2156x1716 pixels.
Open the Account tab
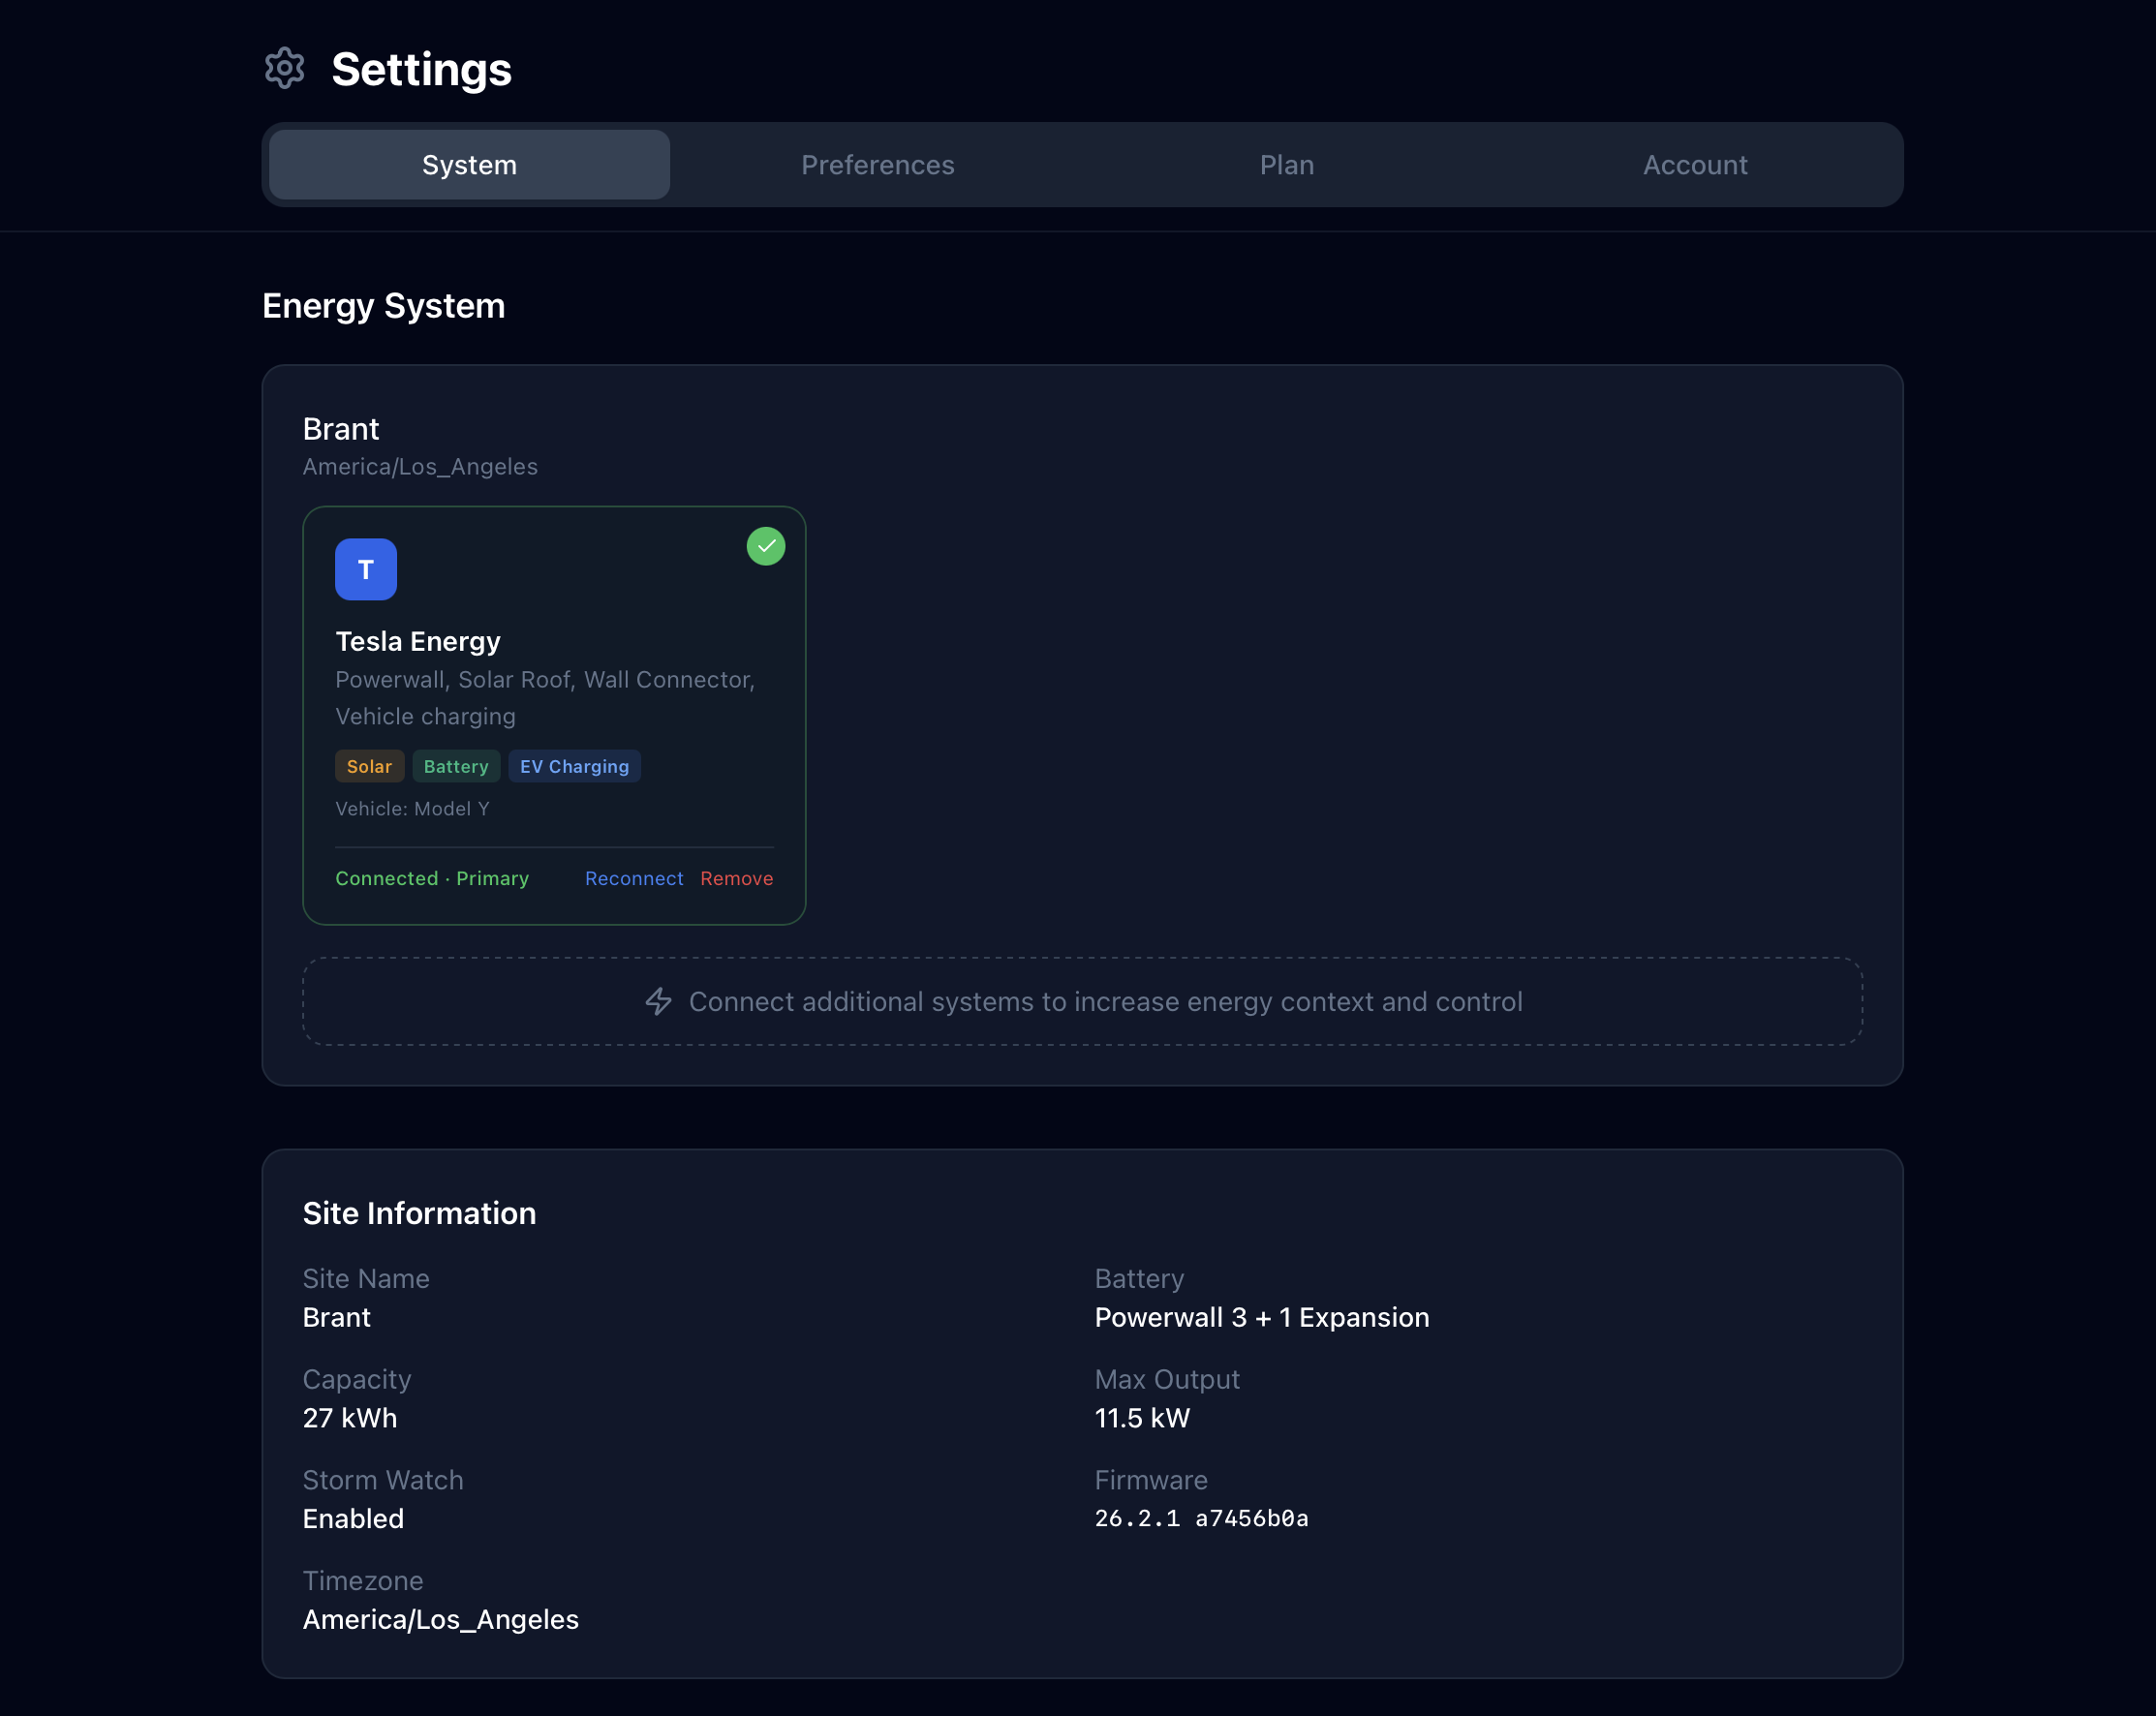point(1695,164)
